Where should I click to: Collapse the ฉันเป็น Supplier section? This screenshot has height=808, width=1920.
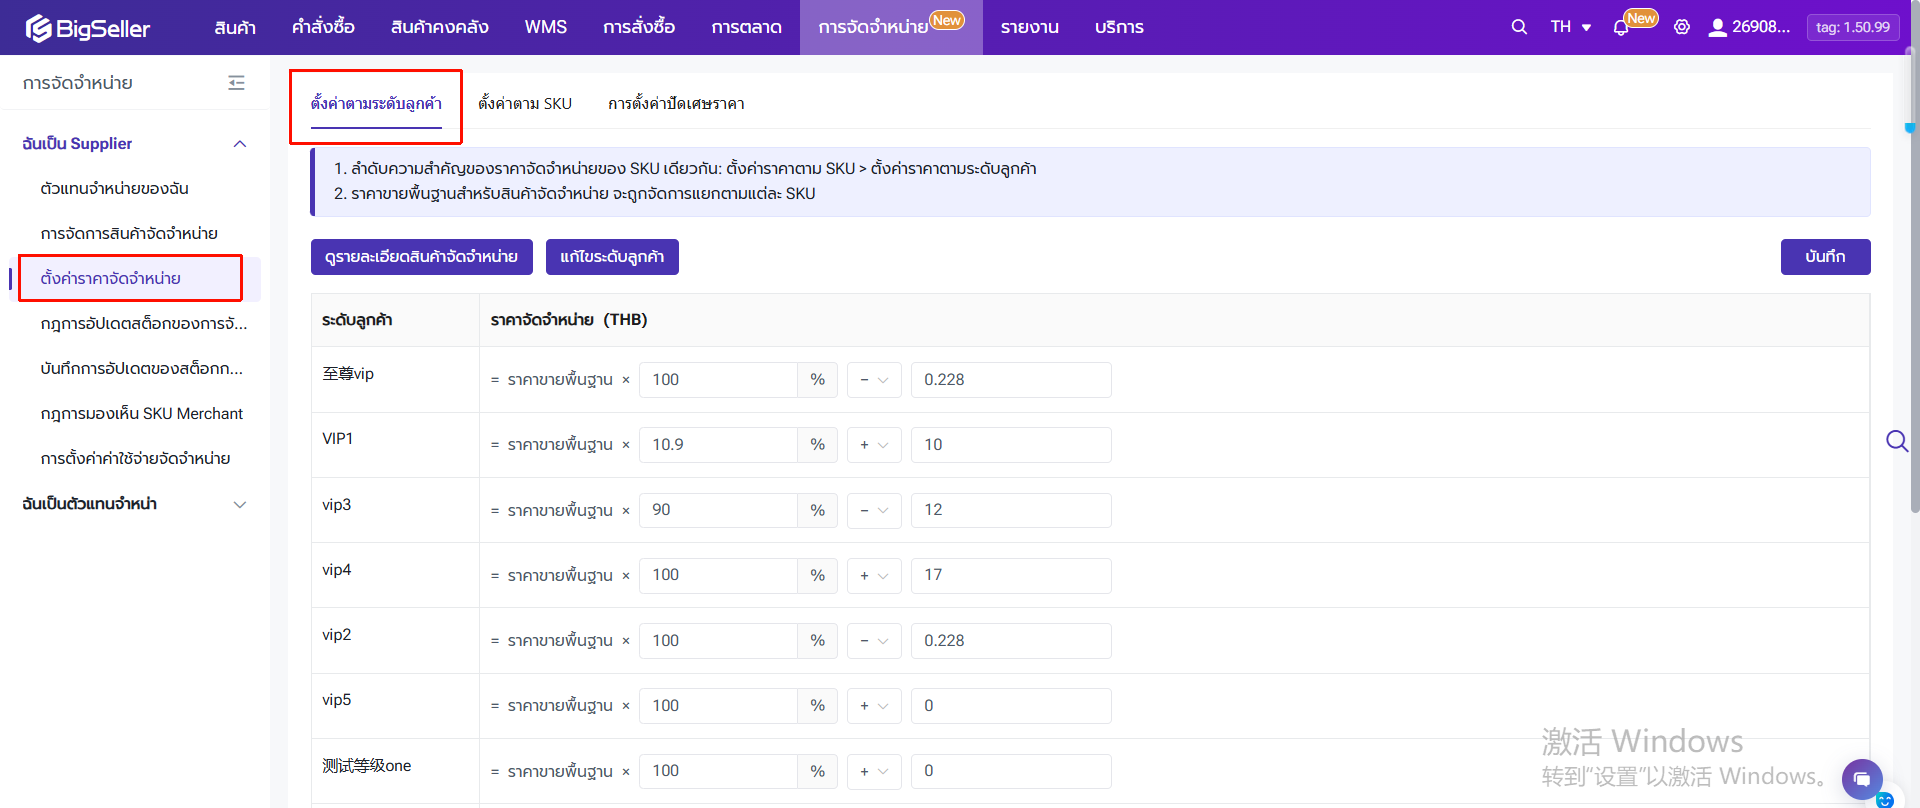coord(239,144)
